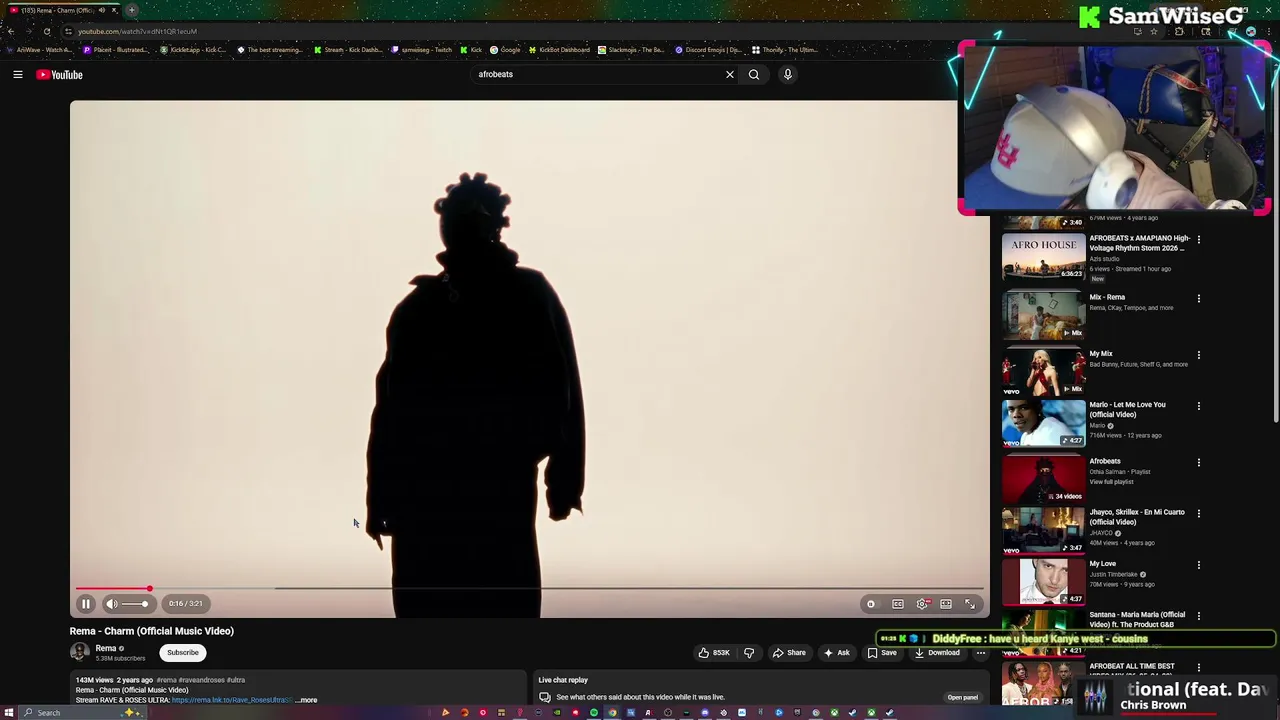Seek on the video progress bar
This screenshot has height=720, width=1280.
(x=530, y=589)
